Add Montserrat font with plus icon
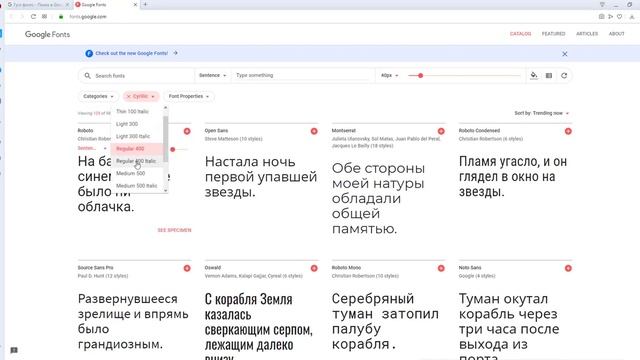 pyautogui.click(x=441, y=131)
